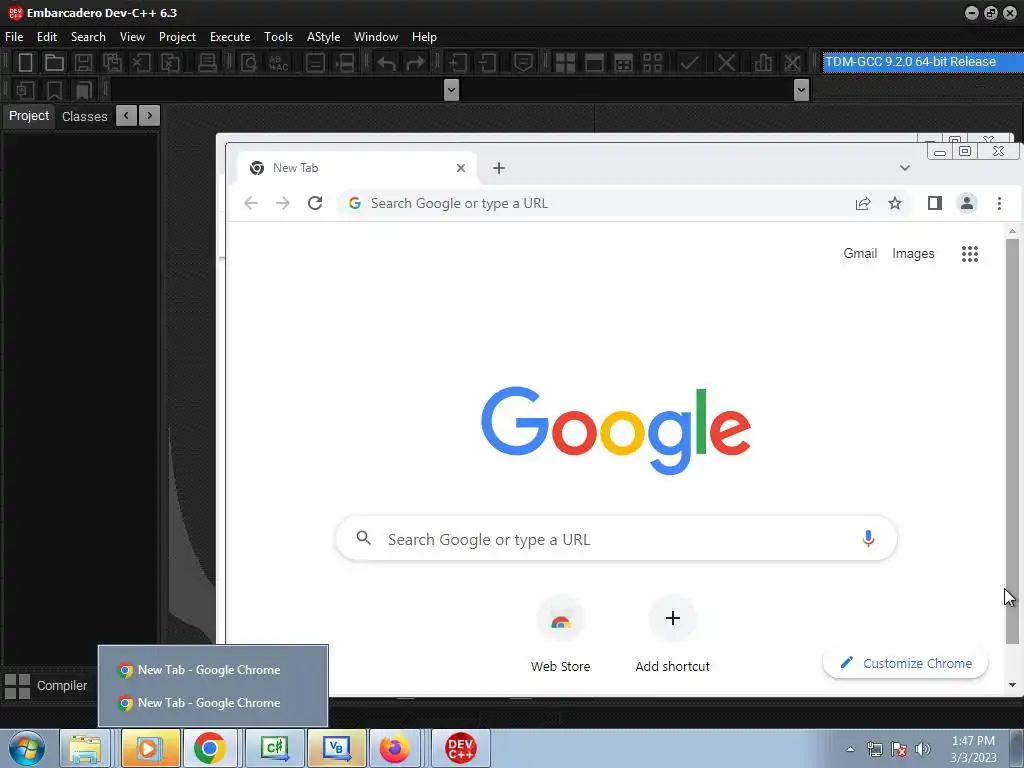Click the Goto Bookmarks double-bookmark icon

pyautogui.click(x=84, y=89)
